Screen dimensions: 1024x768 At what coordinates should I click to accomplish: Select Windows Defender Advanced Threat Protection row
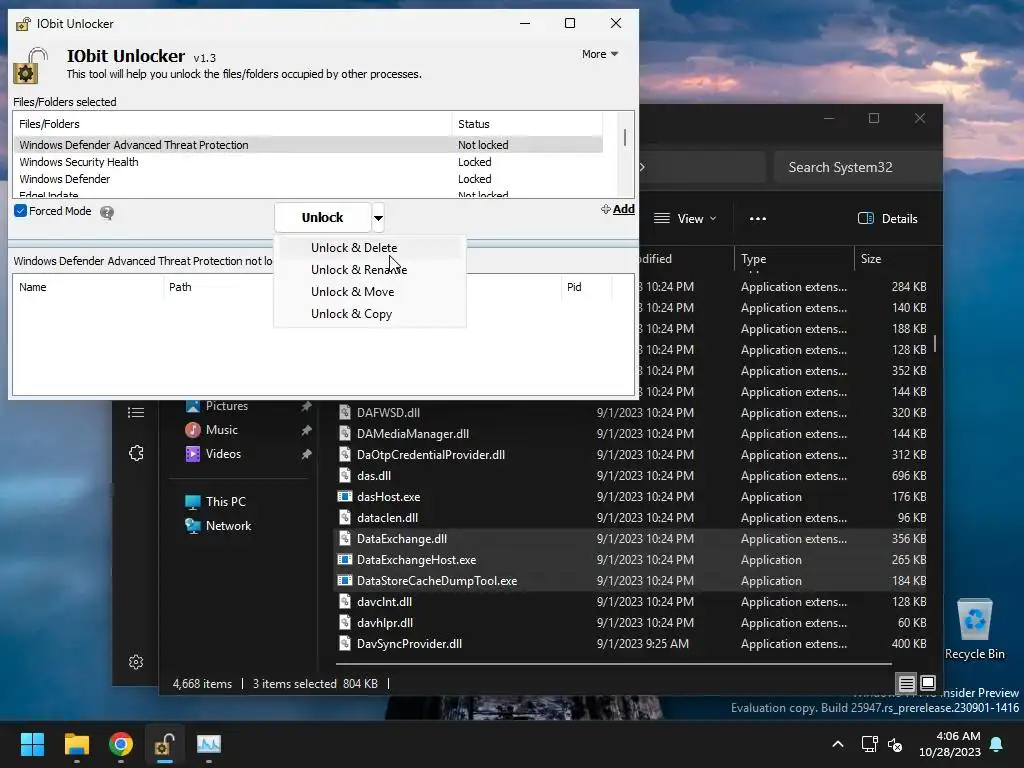[x=308, y=145]
